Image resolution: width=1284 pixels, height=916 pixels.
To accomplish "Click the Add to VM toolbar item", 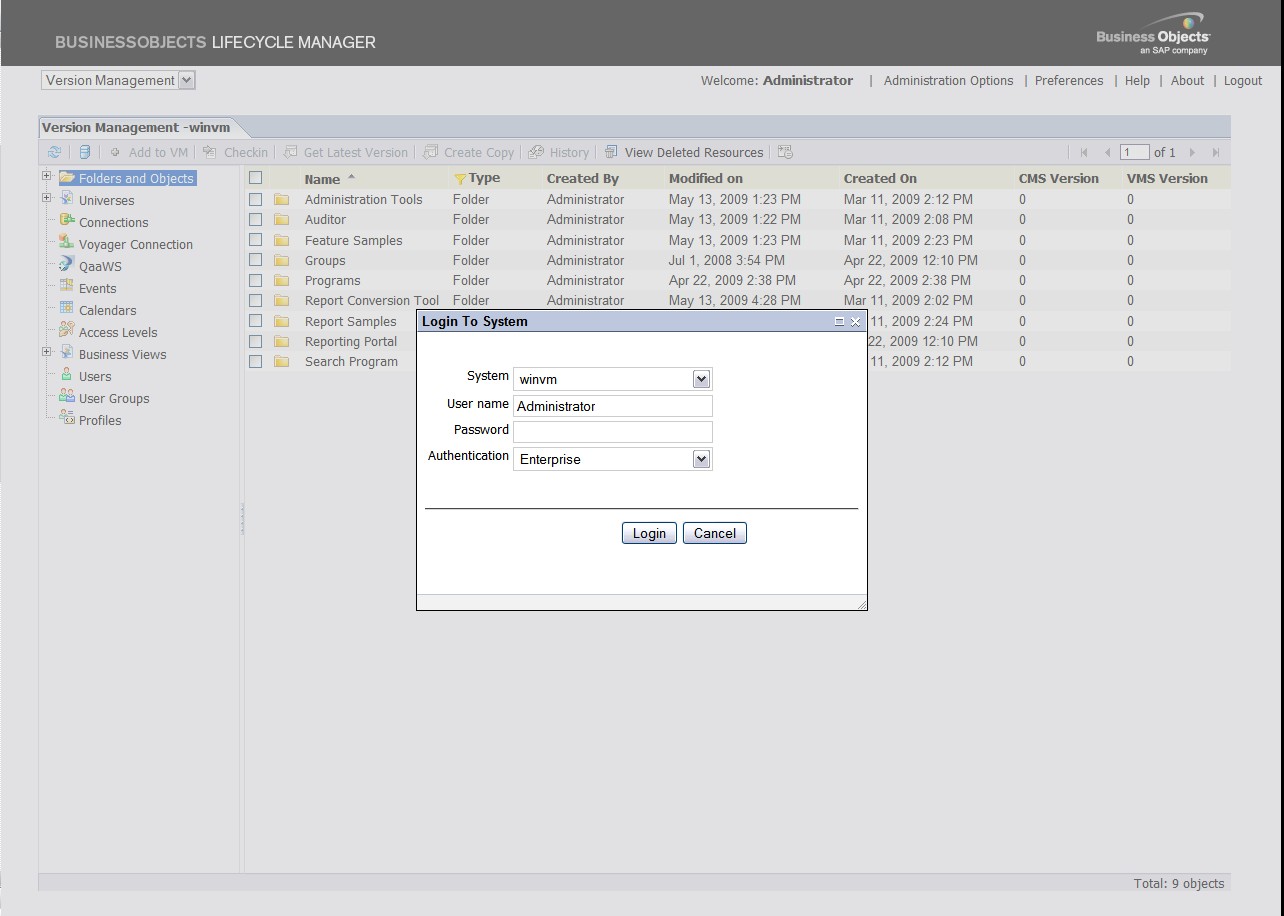I will coord(148,152).
